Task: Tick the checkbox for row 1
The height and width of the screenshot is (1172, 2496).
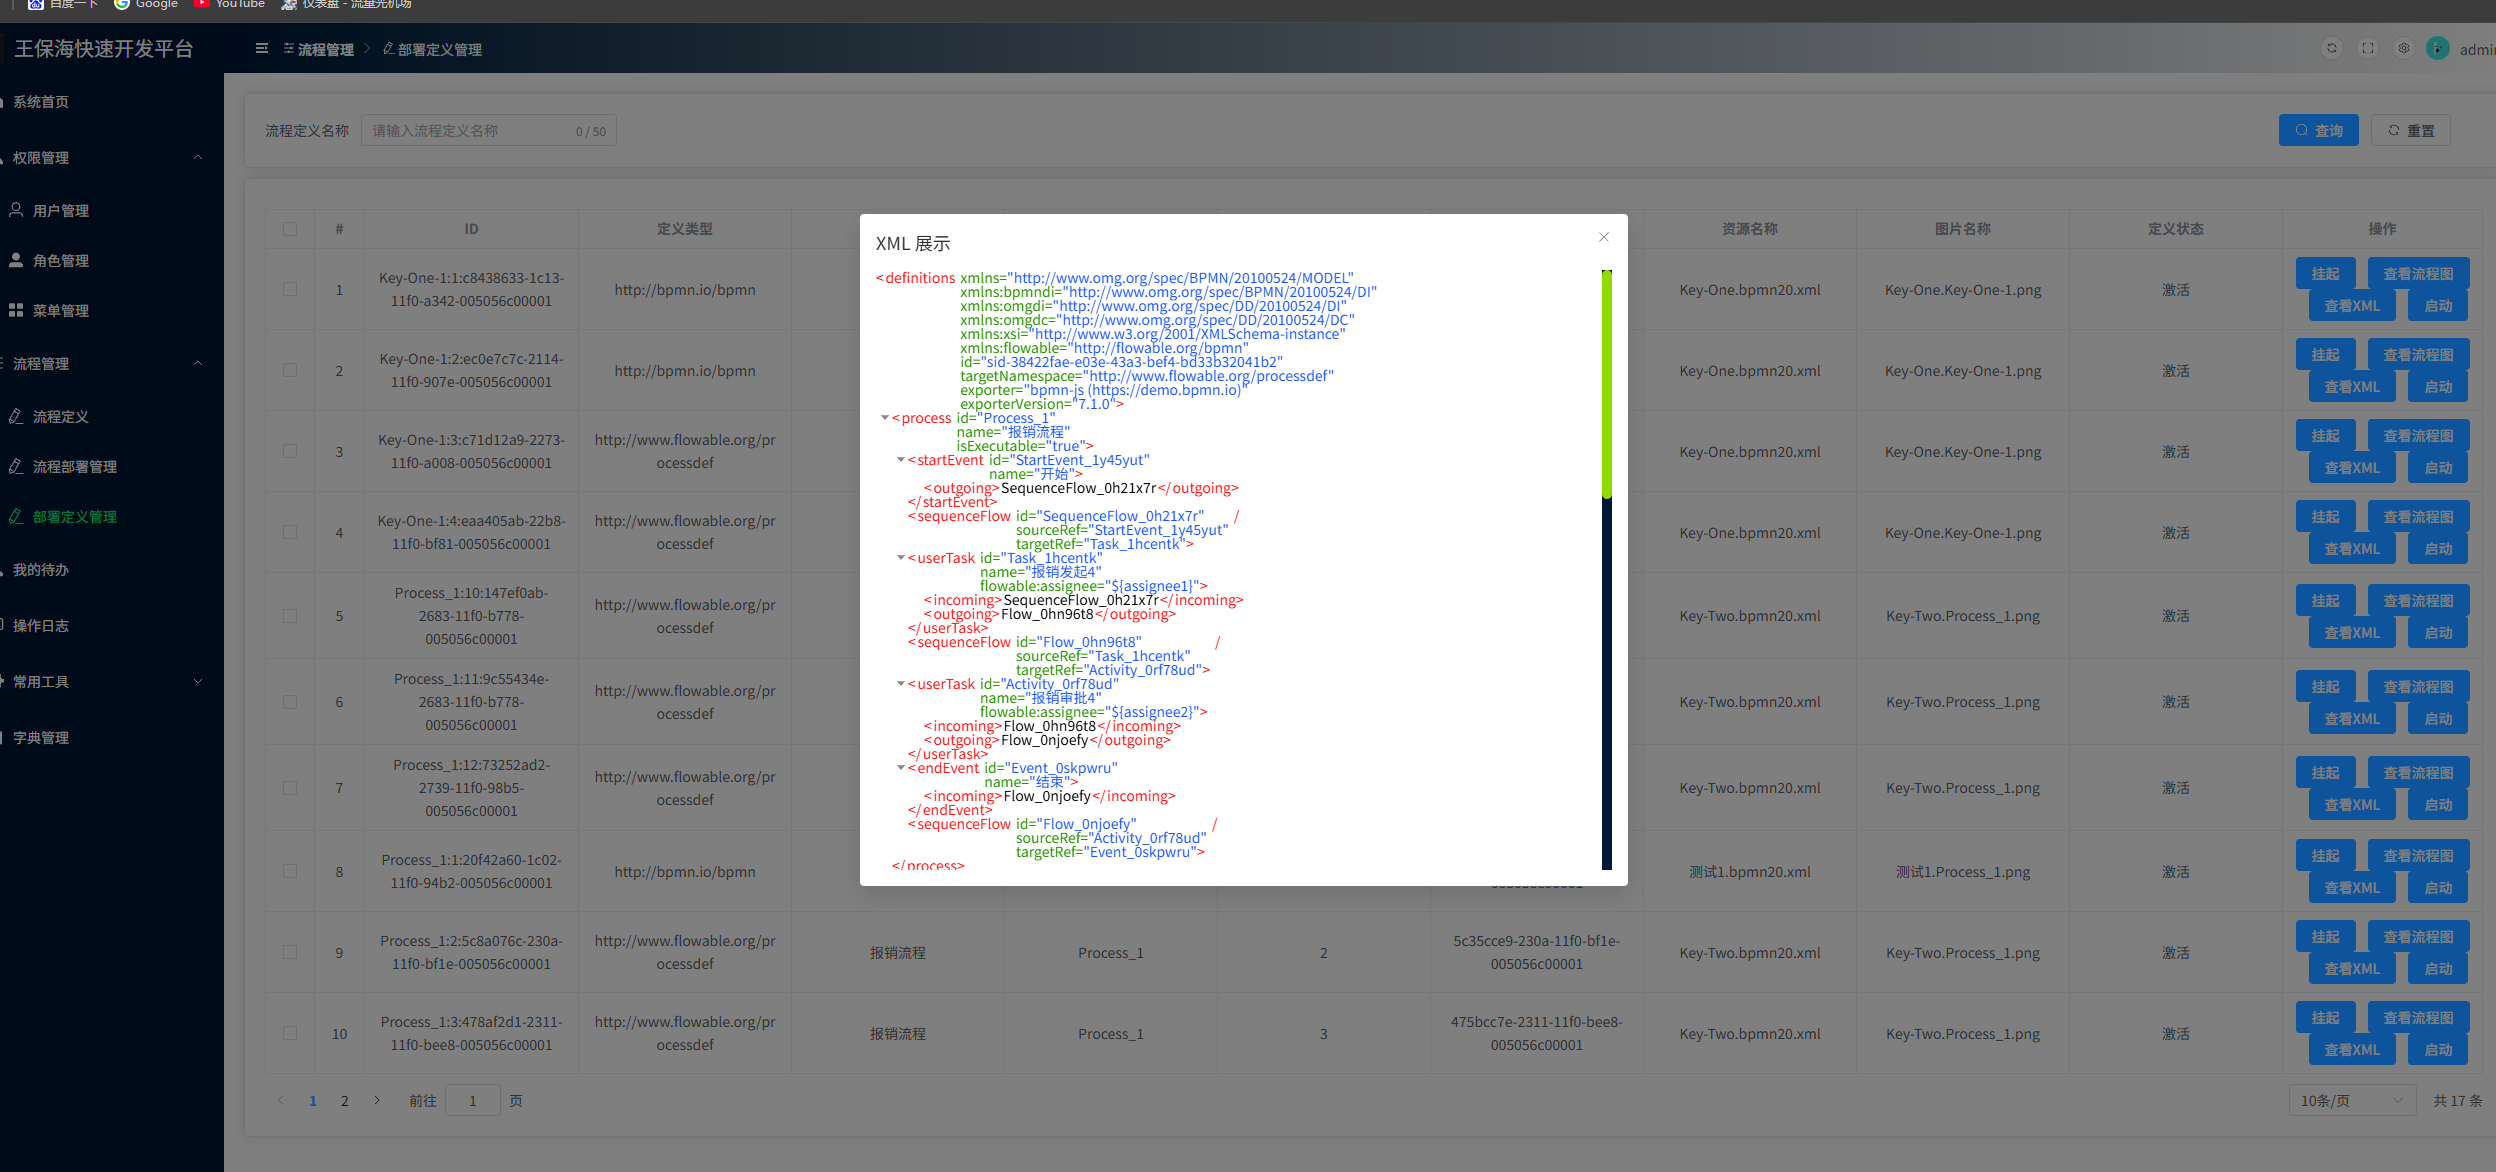Action: [290, 290]
